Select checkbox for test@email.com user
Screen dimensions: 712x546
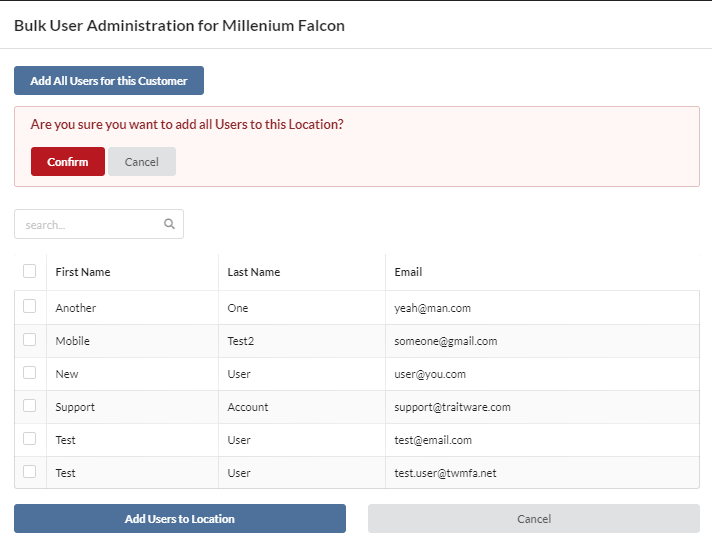(30, 438)
